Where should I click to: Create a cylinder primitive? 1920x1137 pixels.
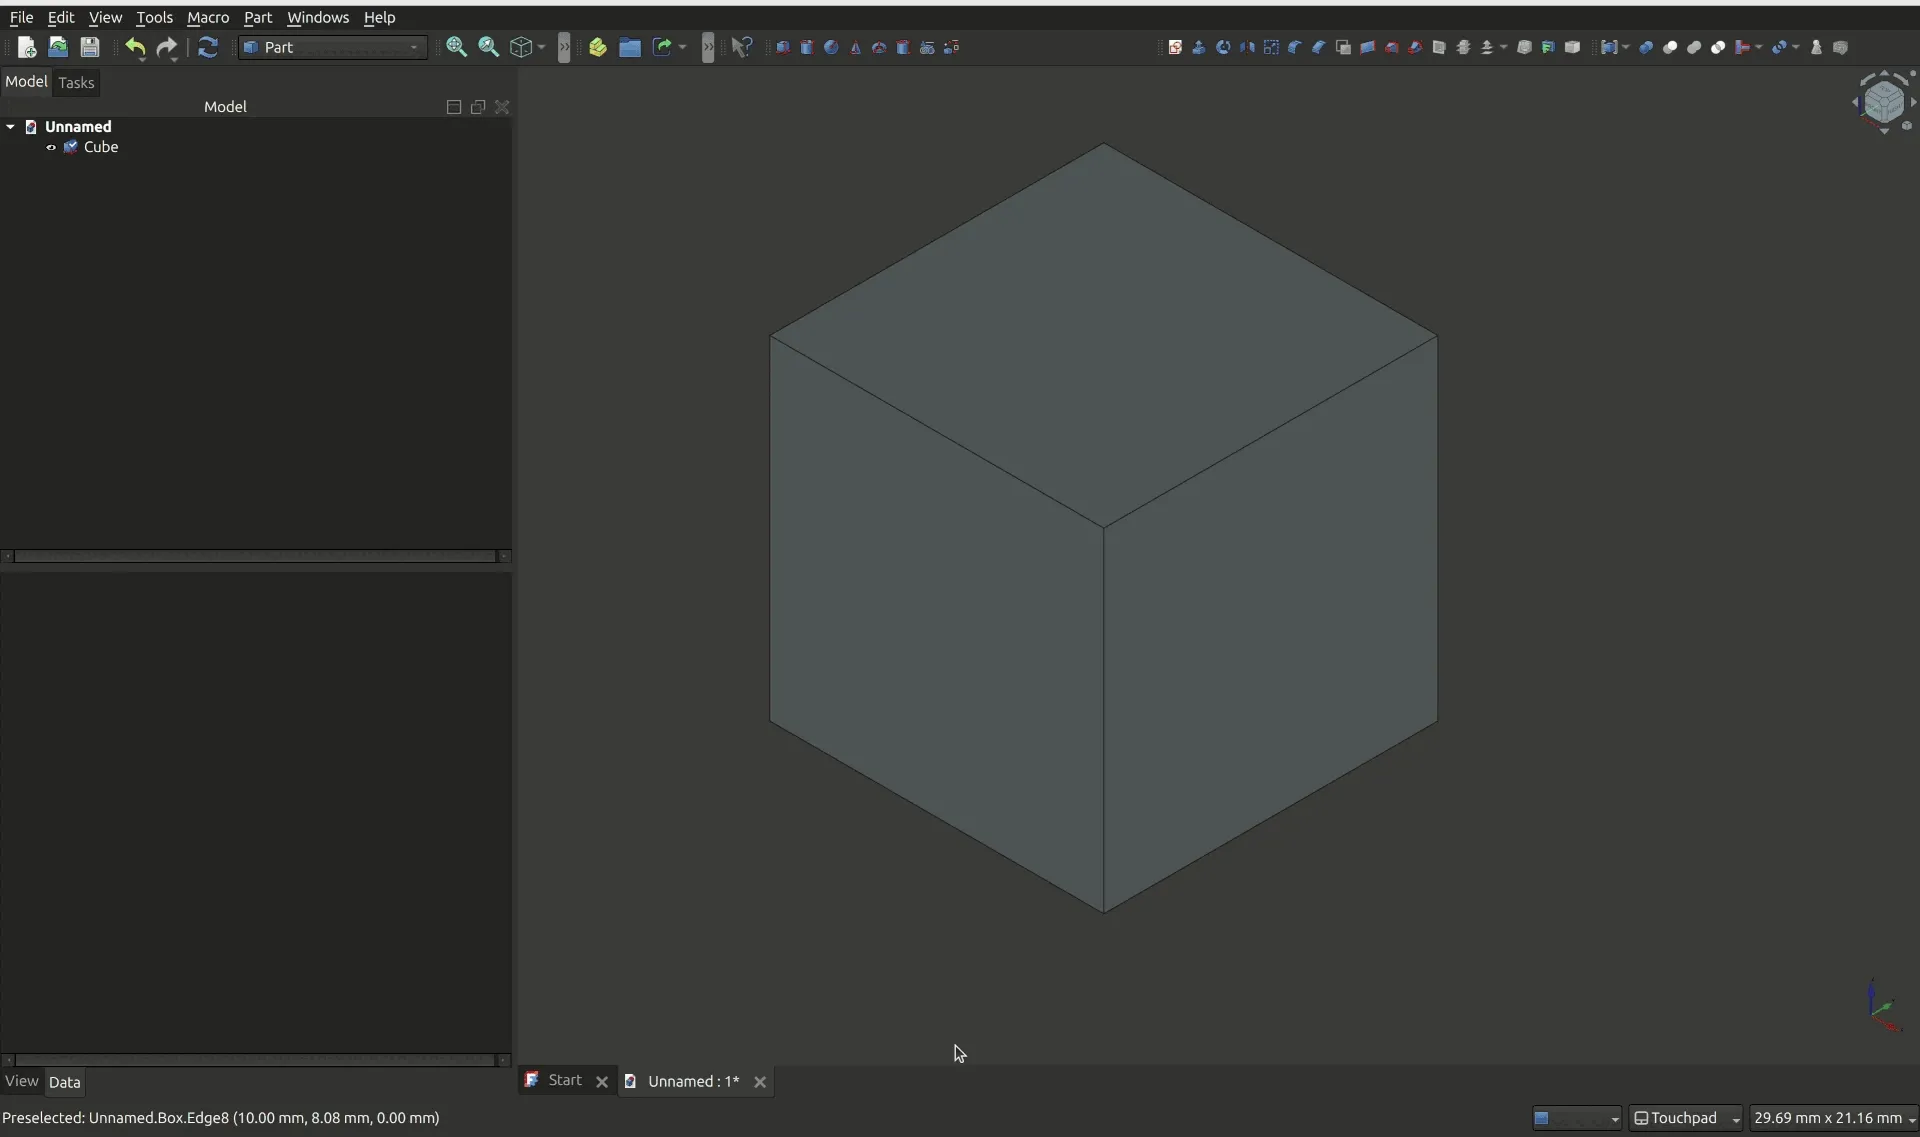point(807,47)
